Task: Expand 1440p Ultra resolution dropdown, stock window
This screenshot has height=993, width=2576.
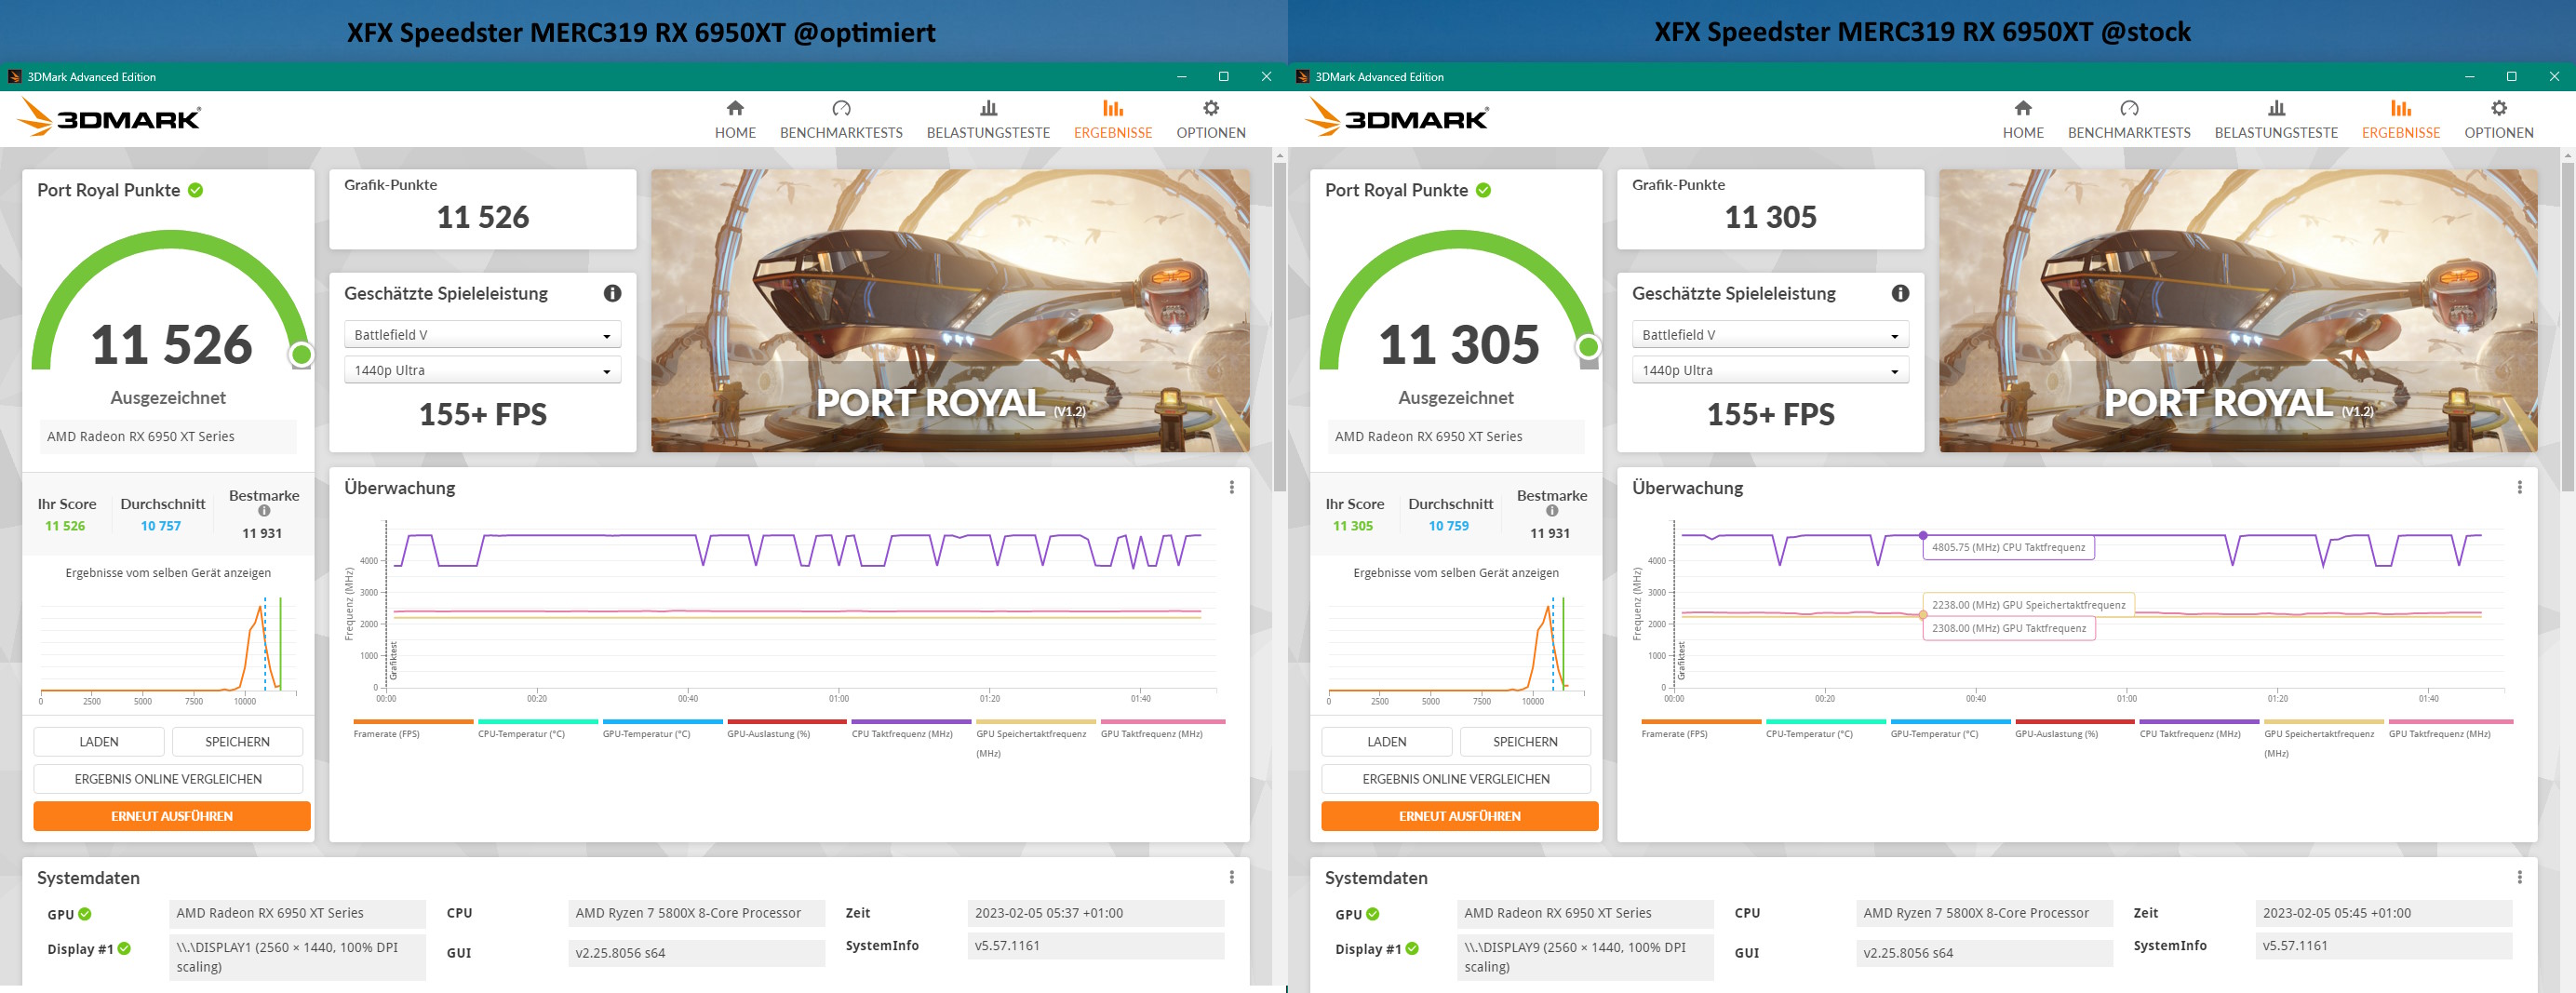Action: [x=1770, y=370]
